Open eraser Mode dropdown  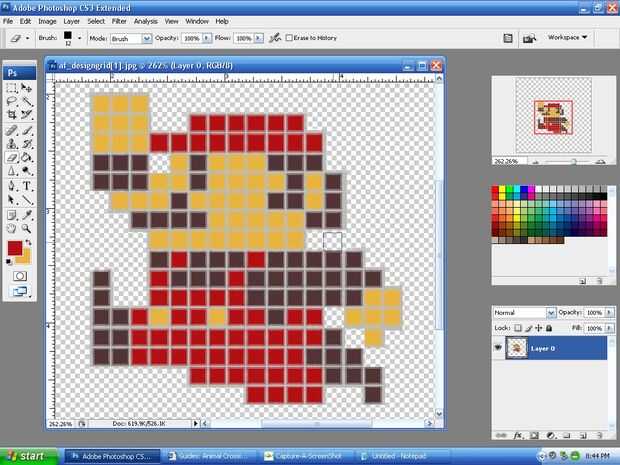point(147,38)
